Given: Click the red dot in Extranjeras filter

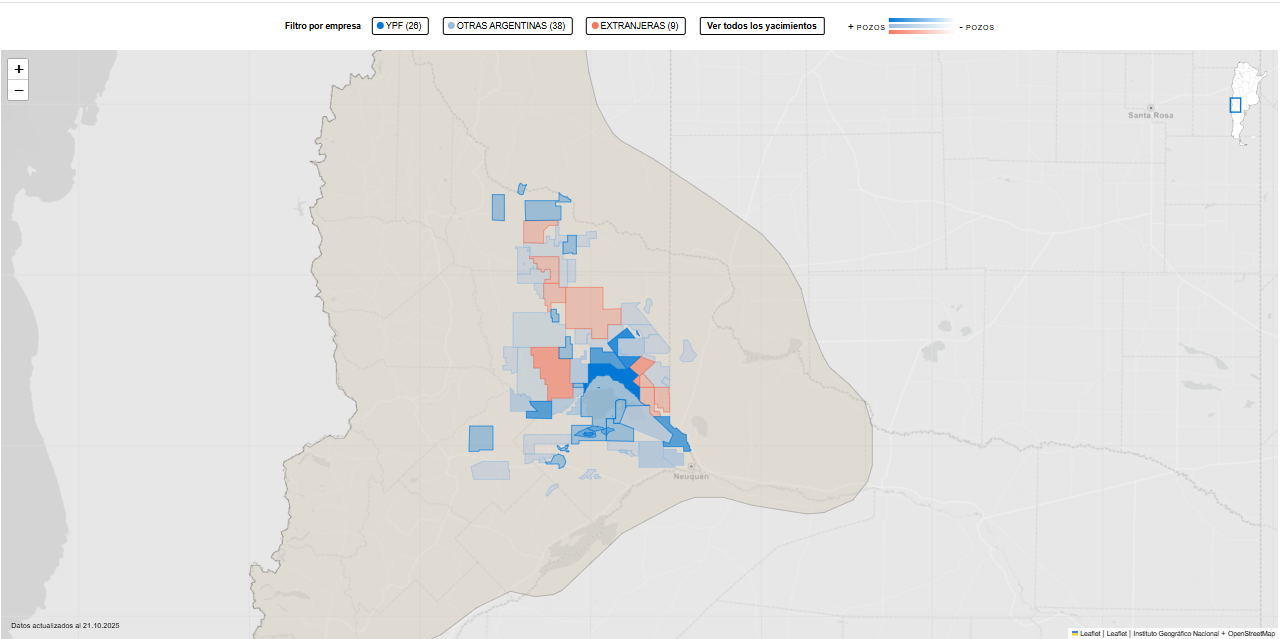Looking at the screenshot, I should pyautogui.click(x=595, y=26).
